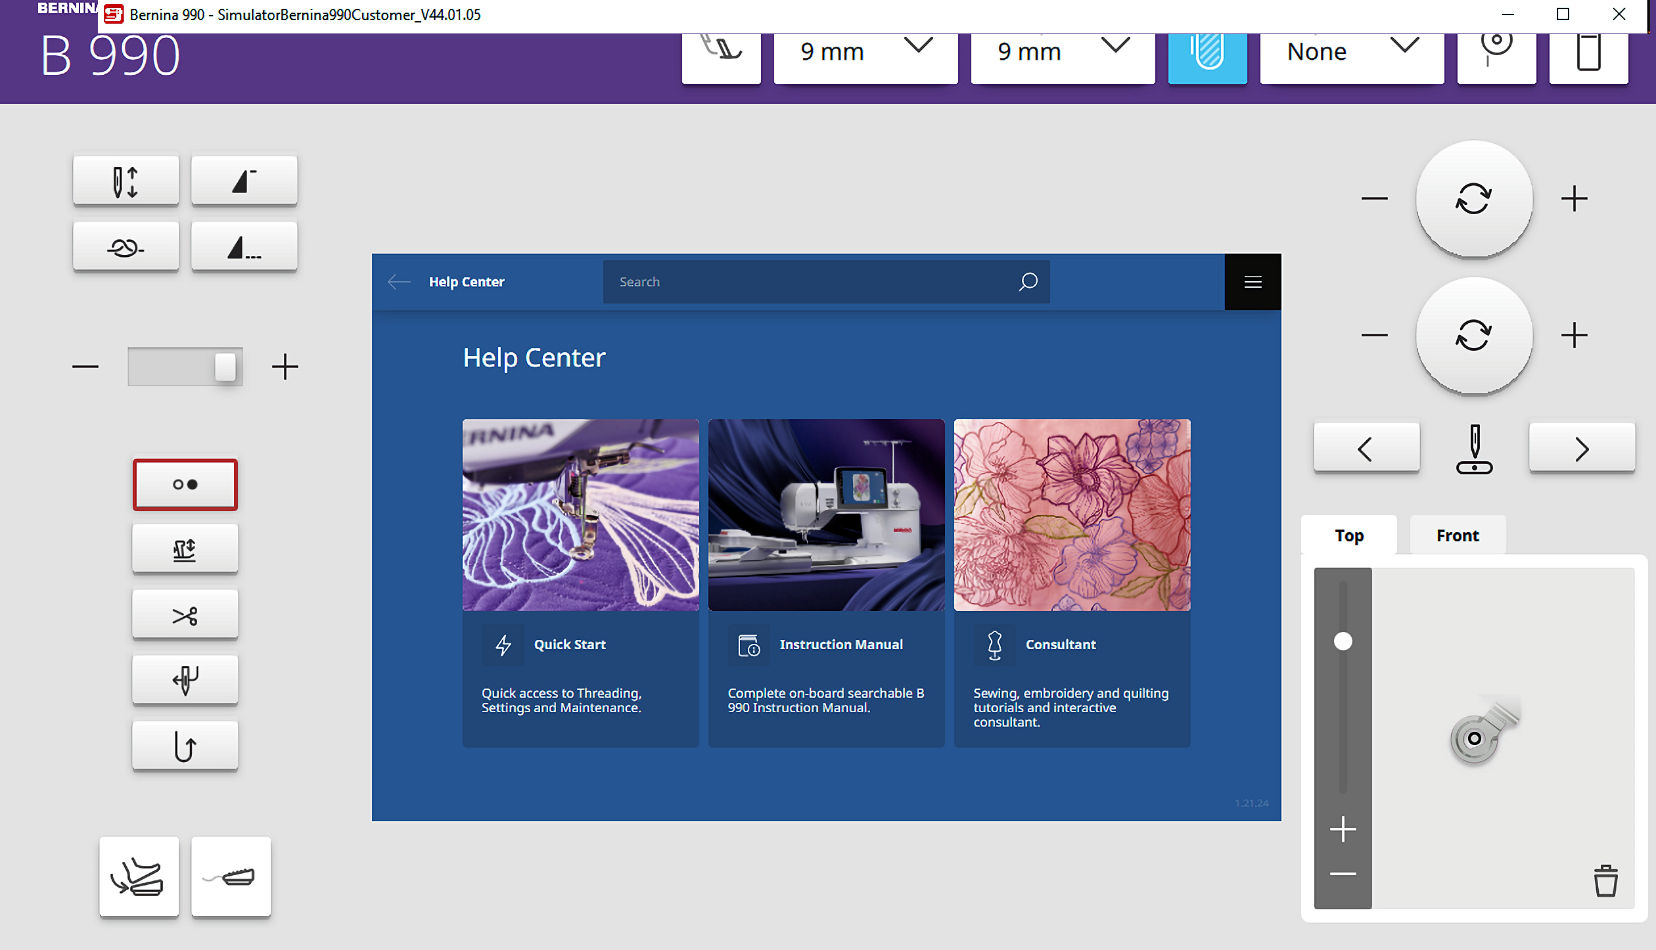The height and width of the screenshot is (950, 1656).
Task: Click plus beside the upper multifunction knob
Action: [x=1574, y=199]
